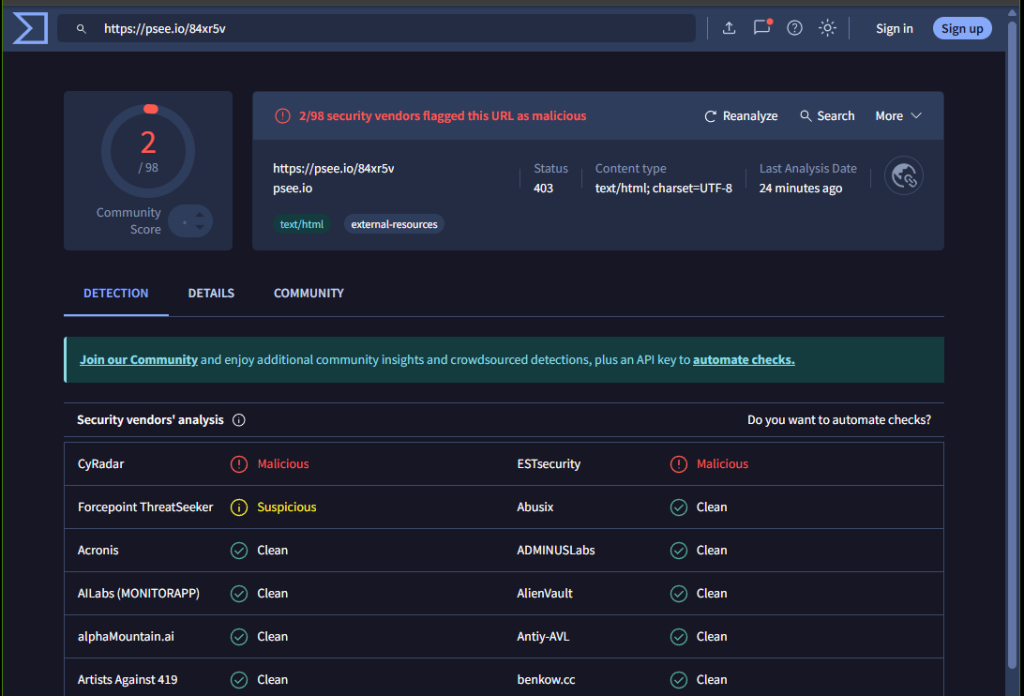Click the 24 minutes ago analysis date

tap(801, 188)
